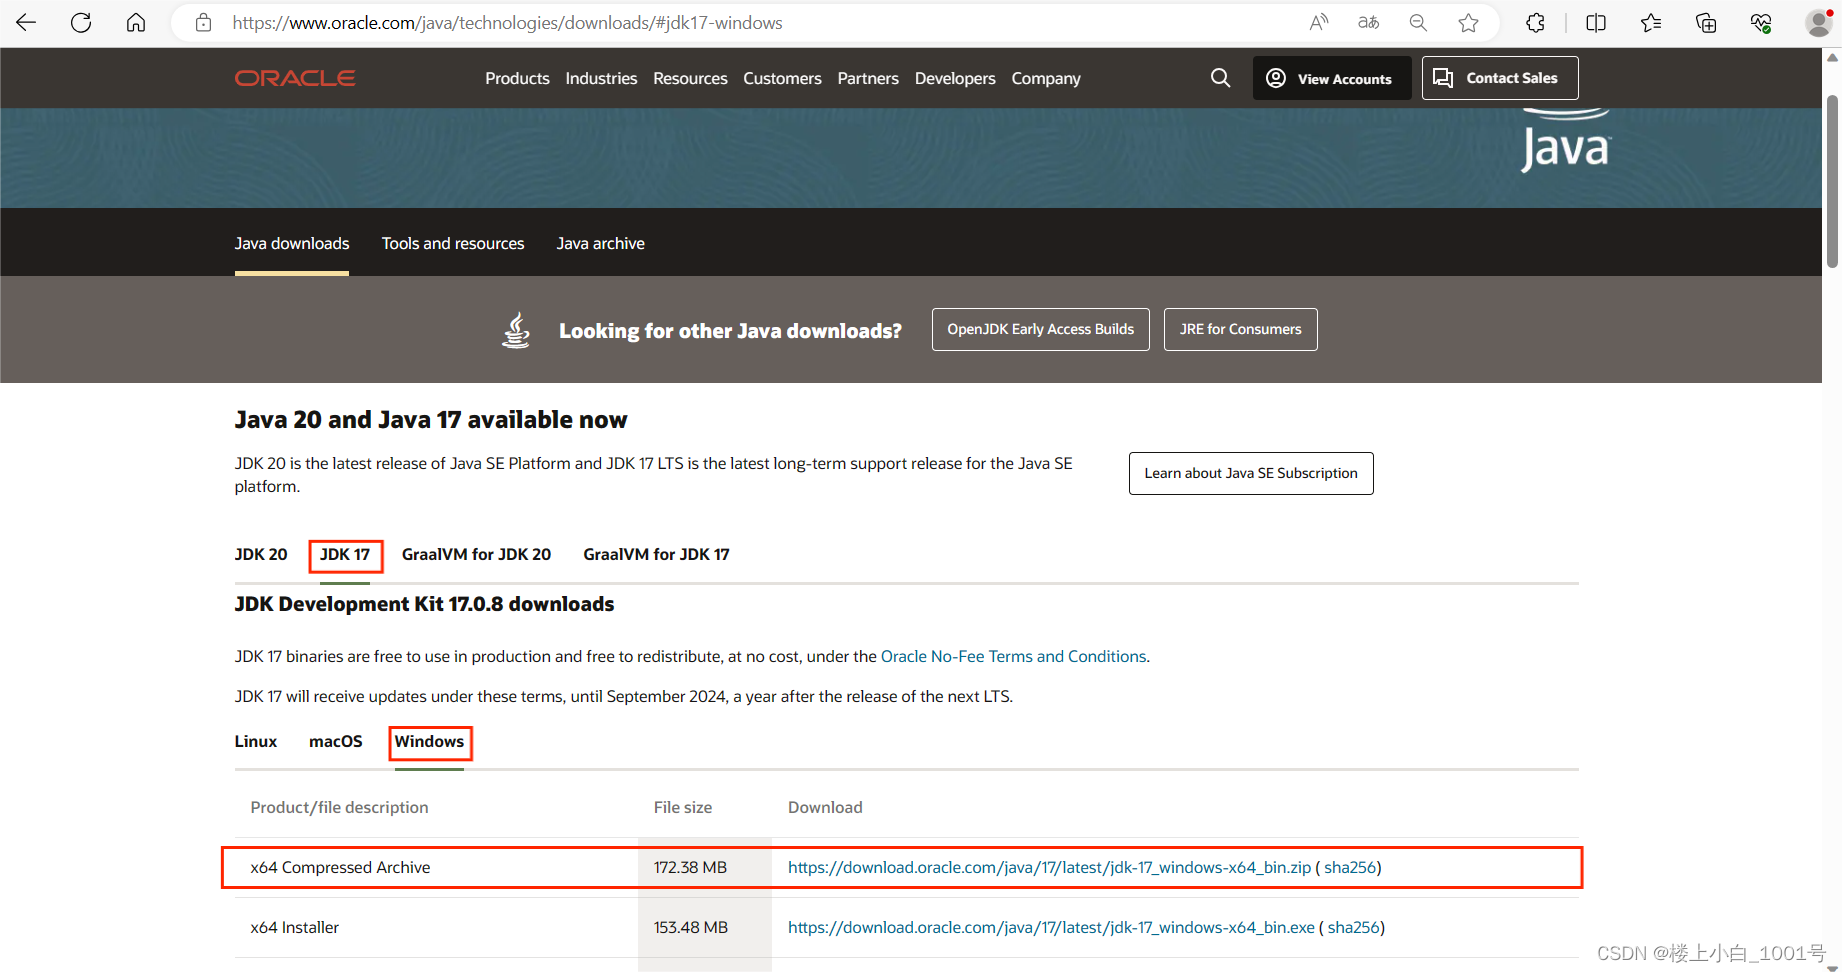Open the favorites list icon
The image size is (1842, 972).
[x=1651, y=22]
